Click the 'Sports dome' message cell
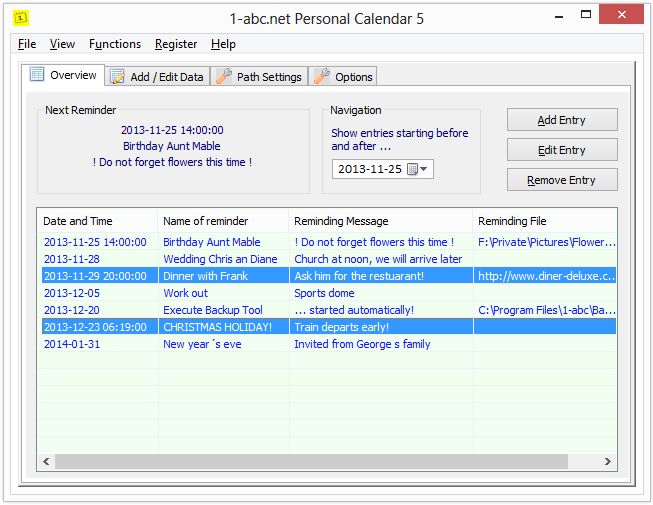This screenshot has height=505, width=653. click(x=324, y=293)
